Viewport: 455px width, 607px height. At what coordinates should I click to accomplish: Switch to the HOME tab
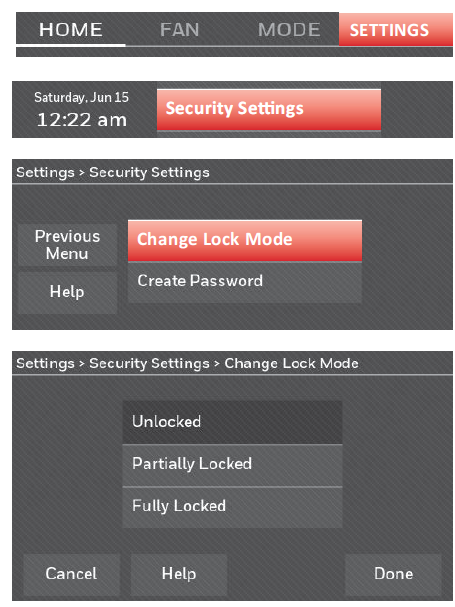(x=71, y=30)
